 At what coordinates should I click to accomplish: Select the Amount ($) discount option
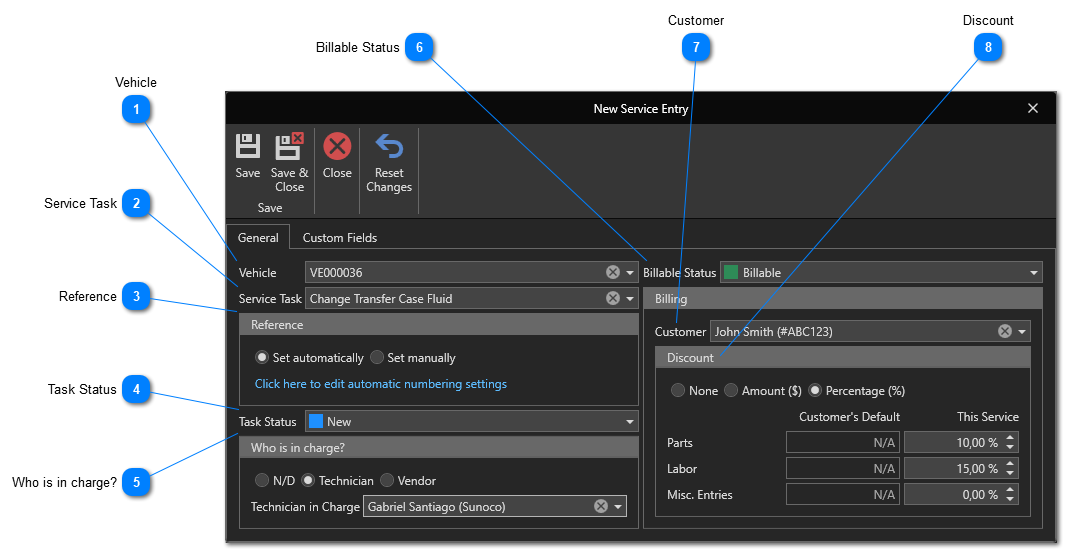click(731, 390)
